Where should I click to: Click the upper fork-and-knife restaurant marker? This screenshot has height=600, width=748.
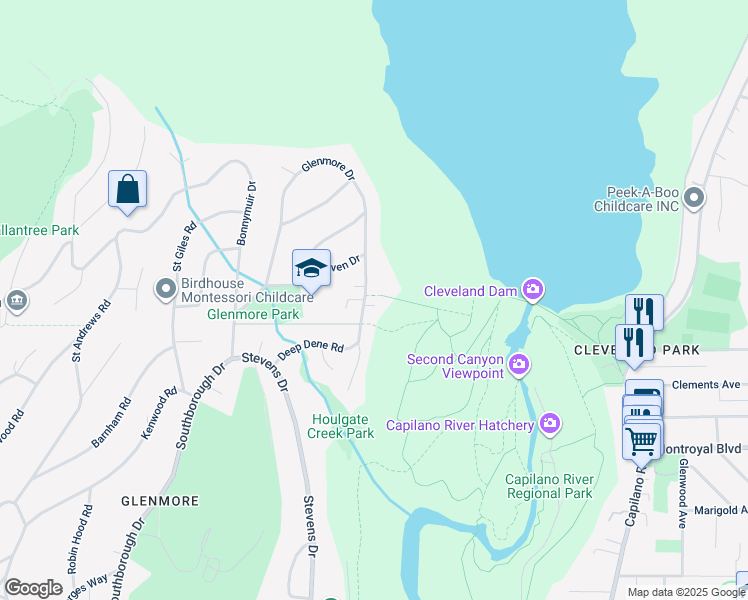pyautogui.click(x=644, y=311)
